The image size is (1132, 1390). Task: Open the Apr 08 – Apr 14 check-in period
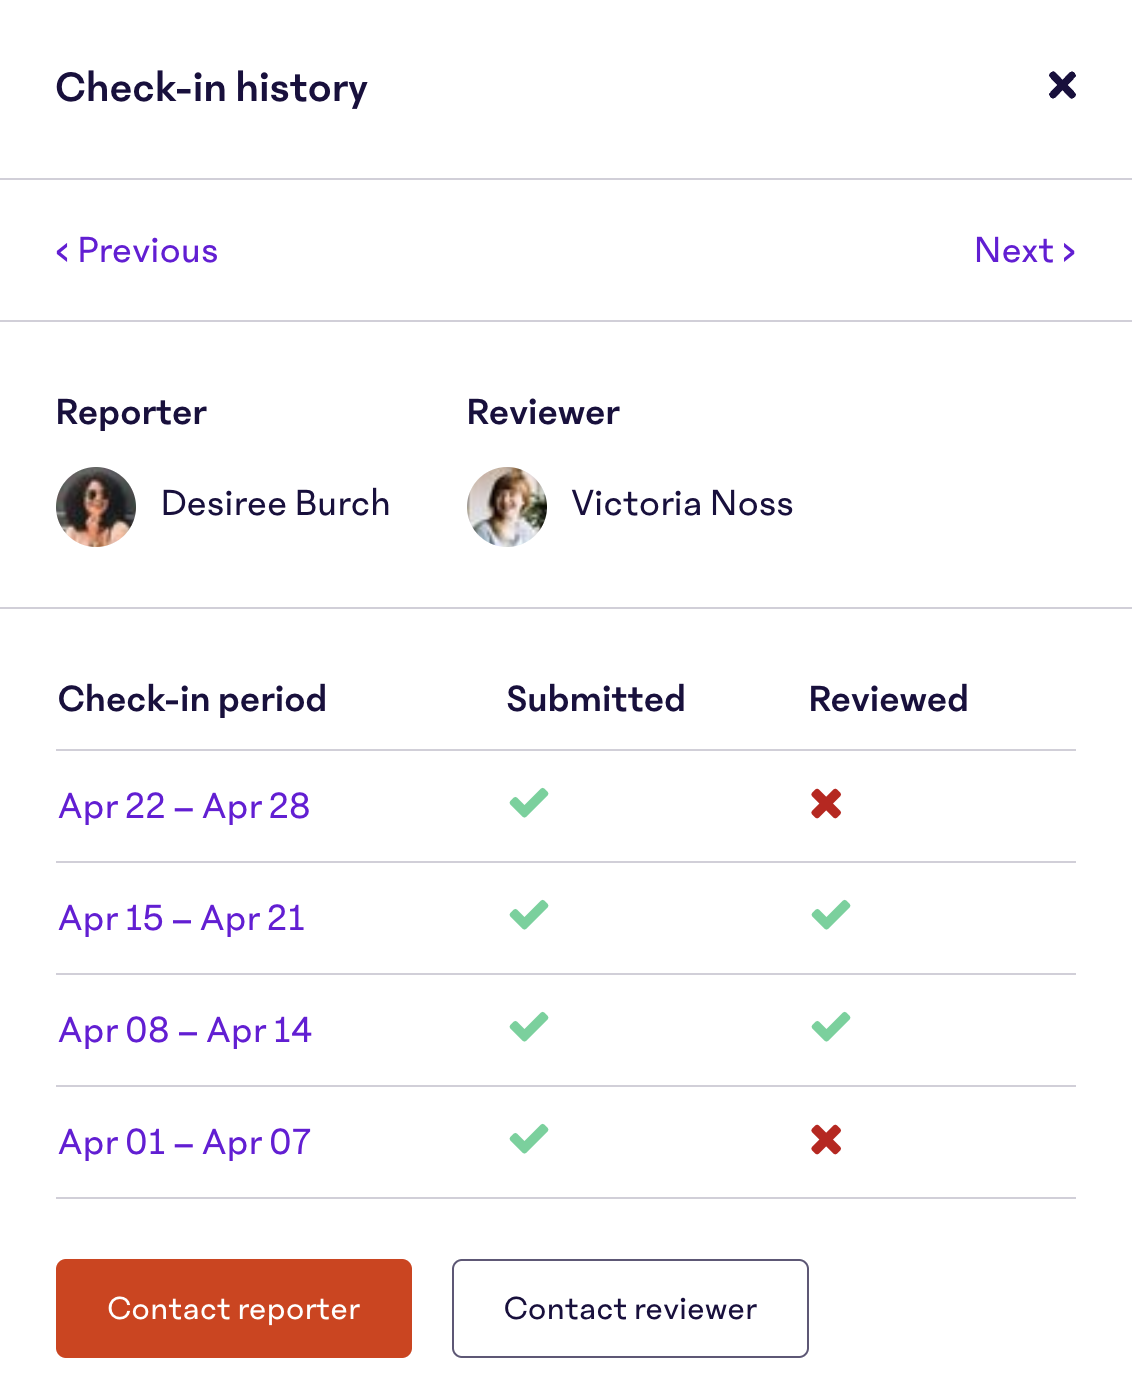click(x=185, y=1030)
